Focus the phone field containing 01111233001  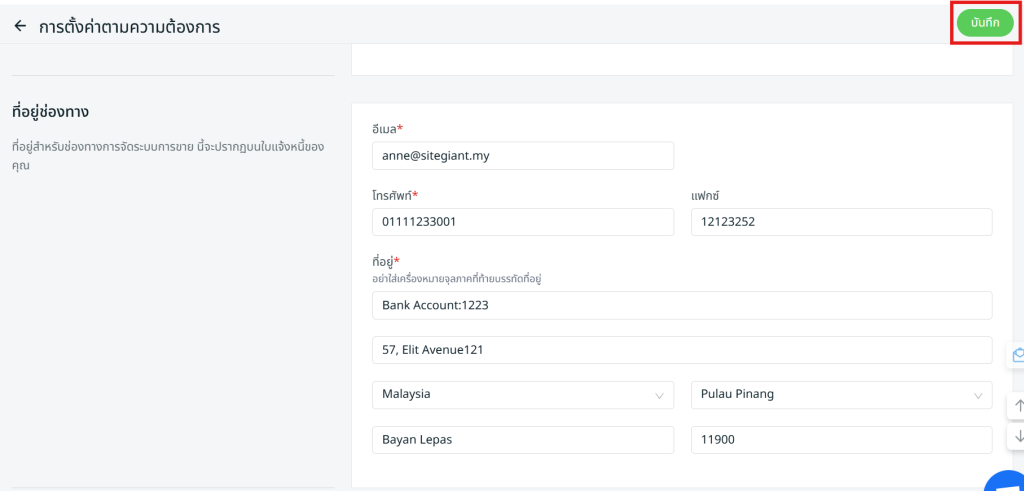pos(521,222)
